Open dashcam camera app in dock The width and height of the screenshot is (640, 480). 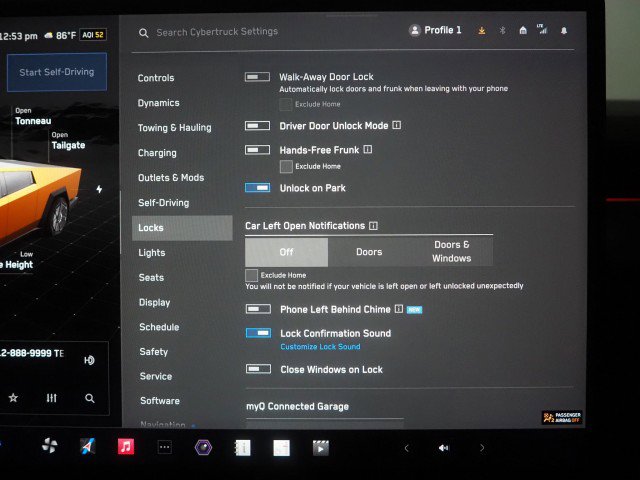coord(203,447)
